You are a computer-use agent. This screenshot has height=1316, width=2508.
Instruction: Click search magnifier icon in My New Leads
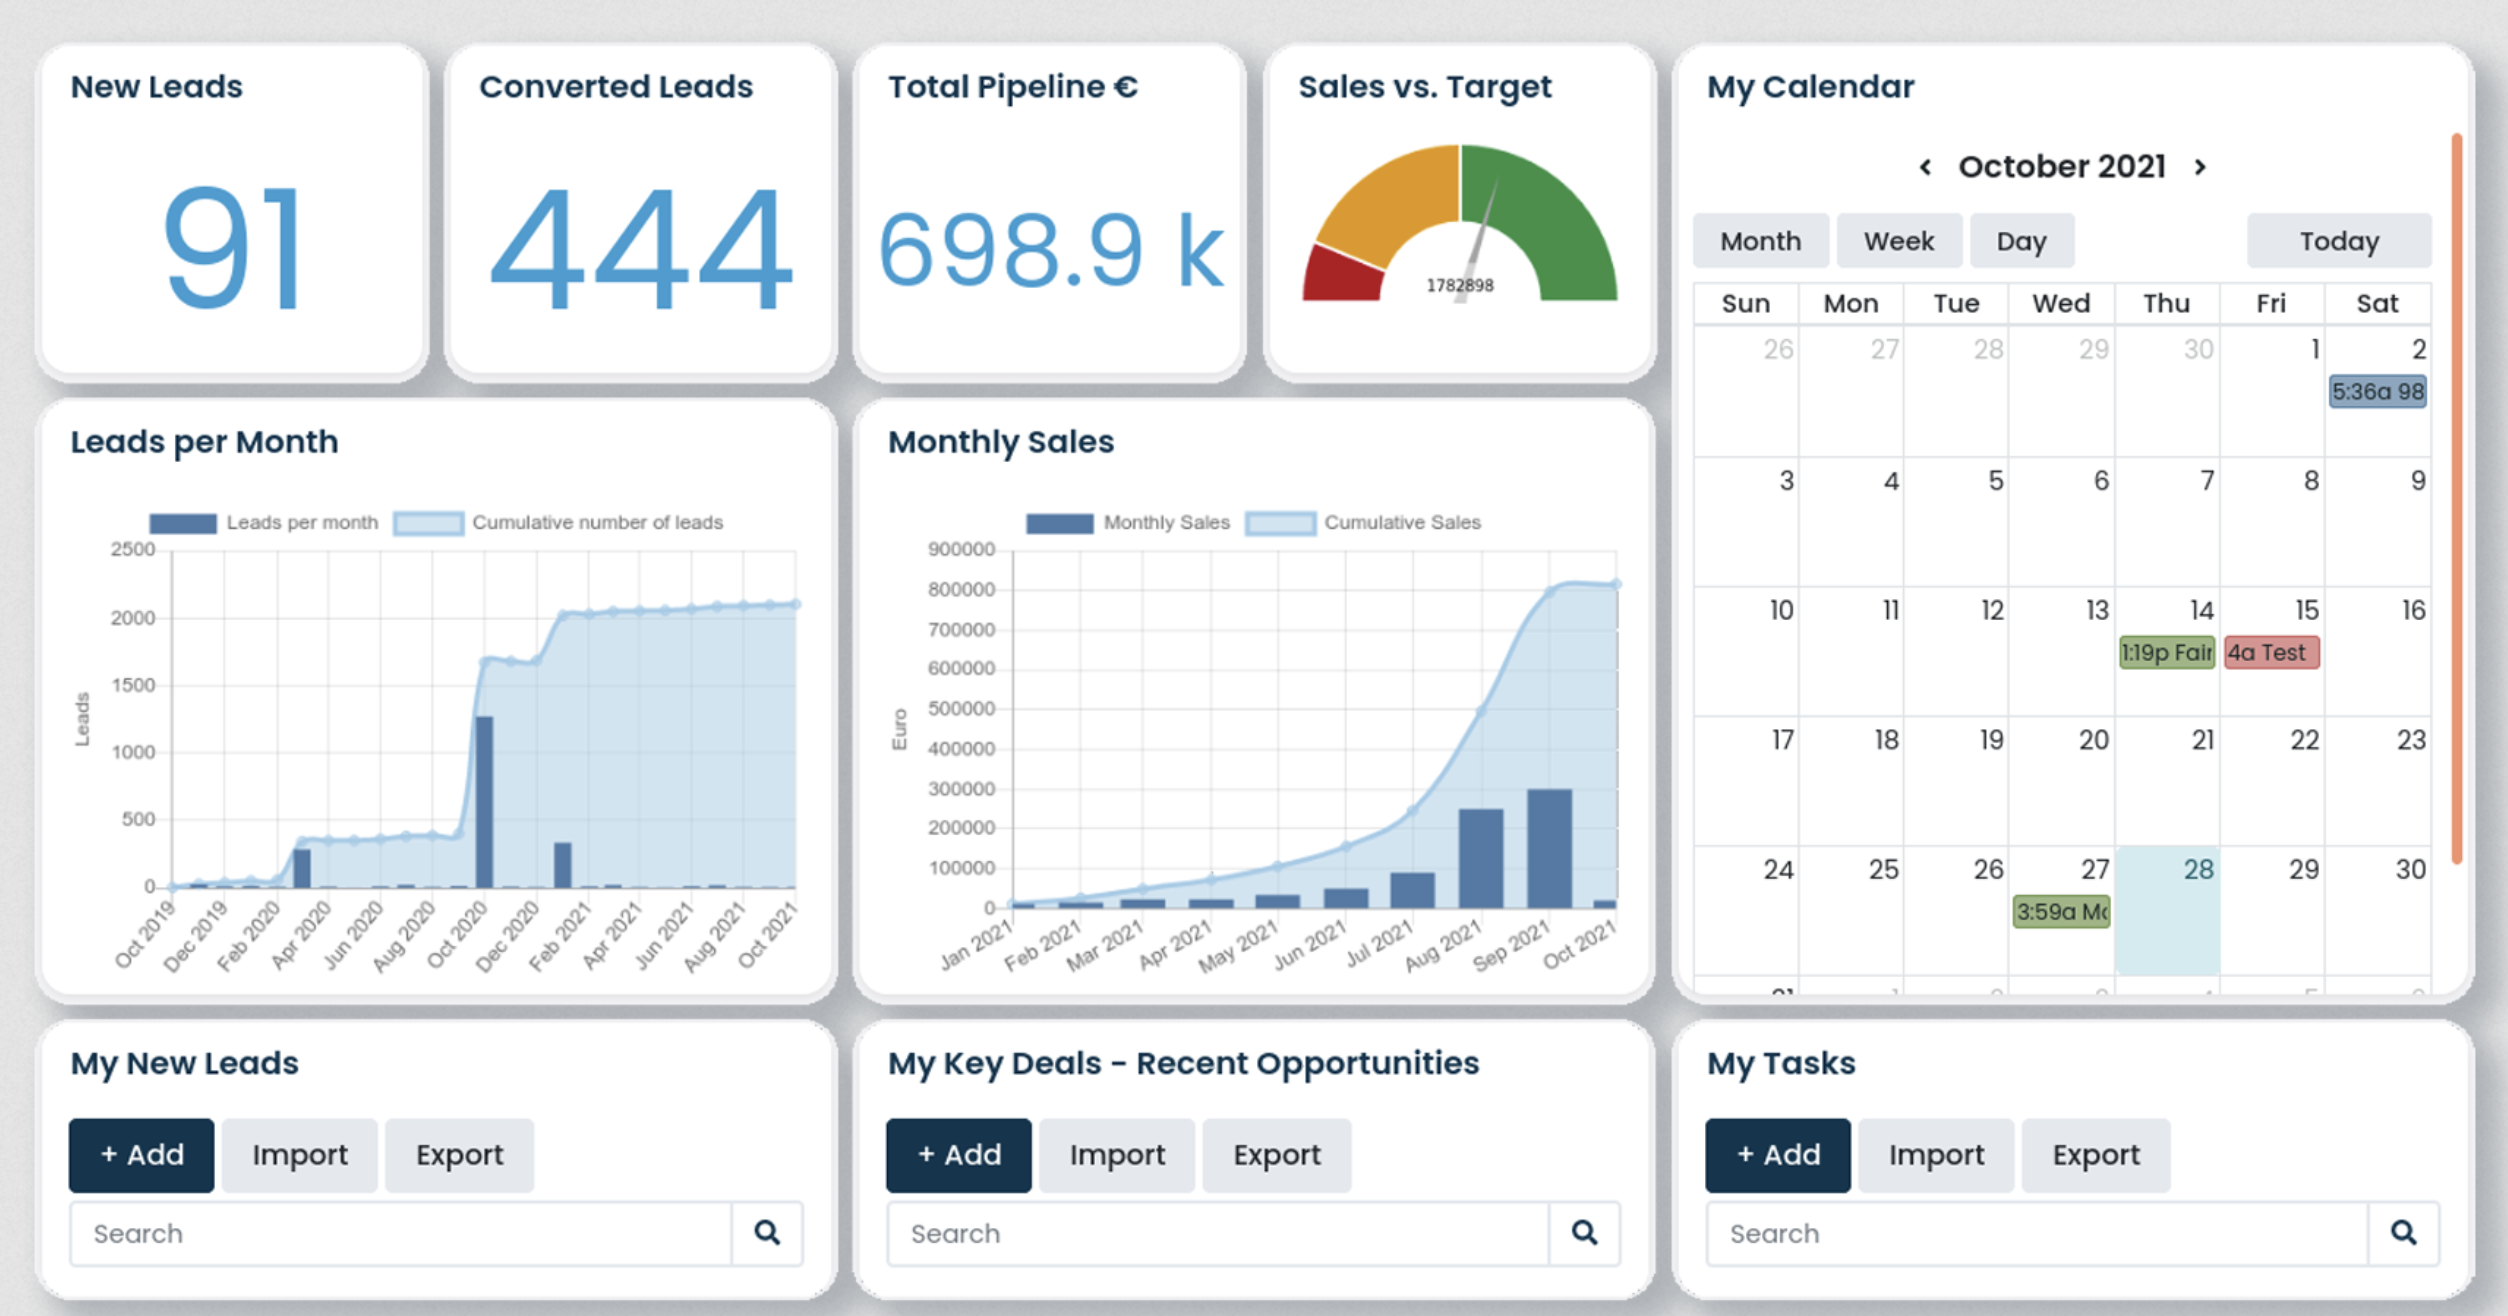(767, 1233)
